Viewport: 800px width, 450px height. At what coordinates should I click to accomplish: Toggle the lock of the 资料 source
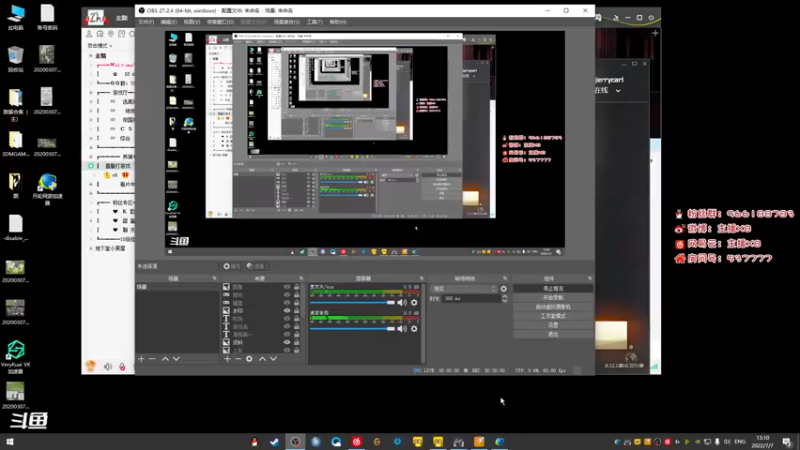[296, 342]
